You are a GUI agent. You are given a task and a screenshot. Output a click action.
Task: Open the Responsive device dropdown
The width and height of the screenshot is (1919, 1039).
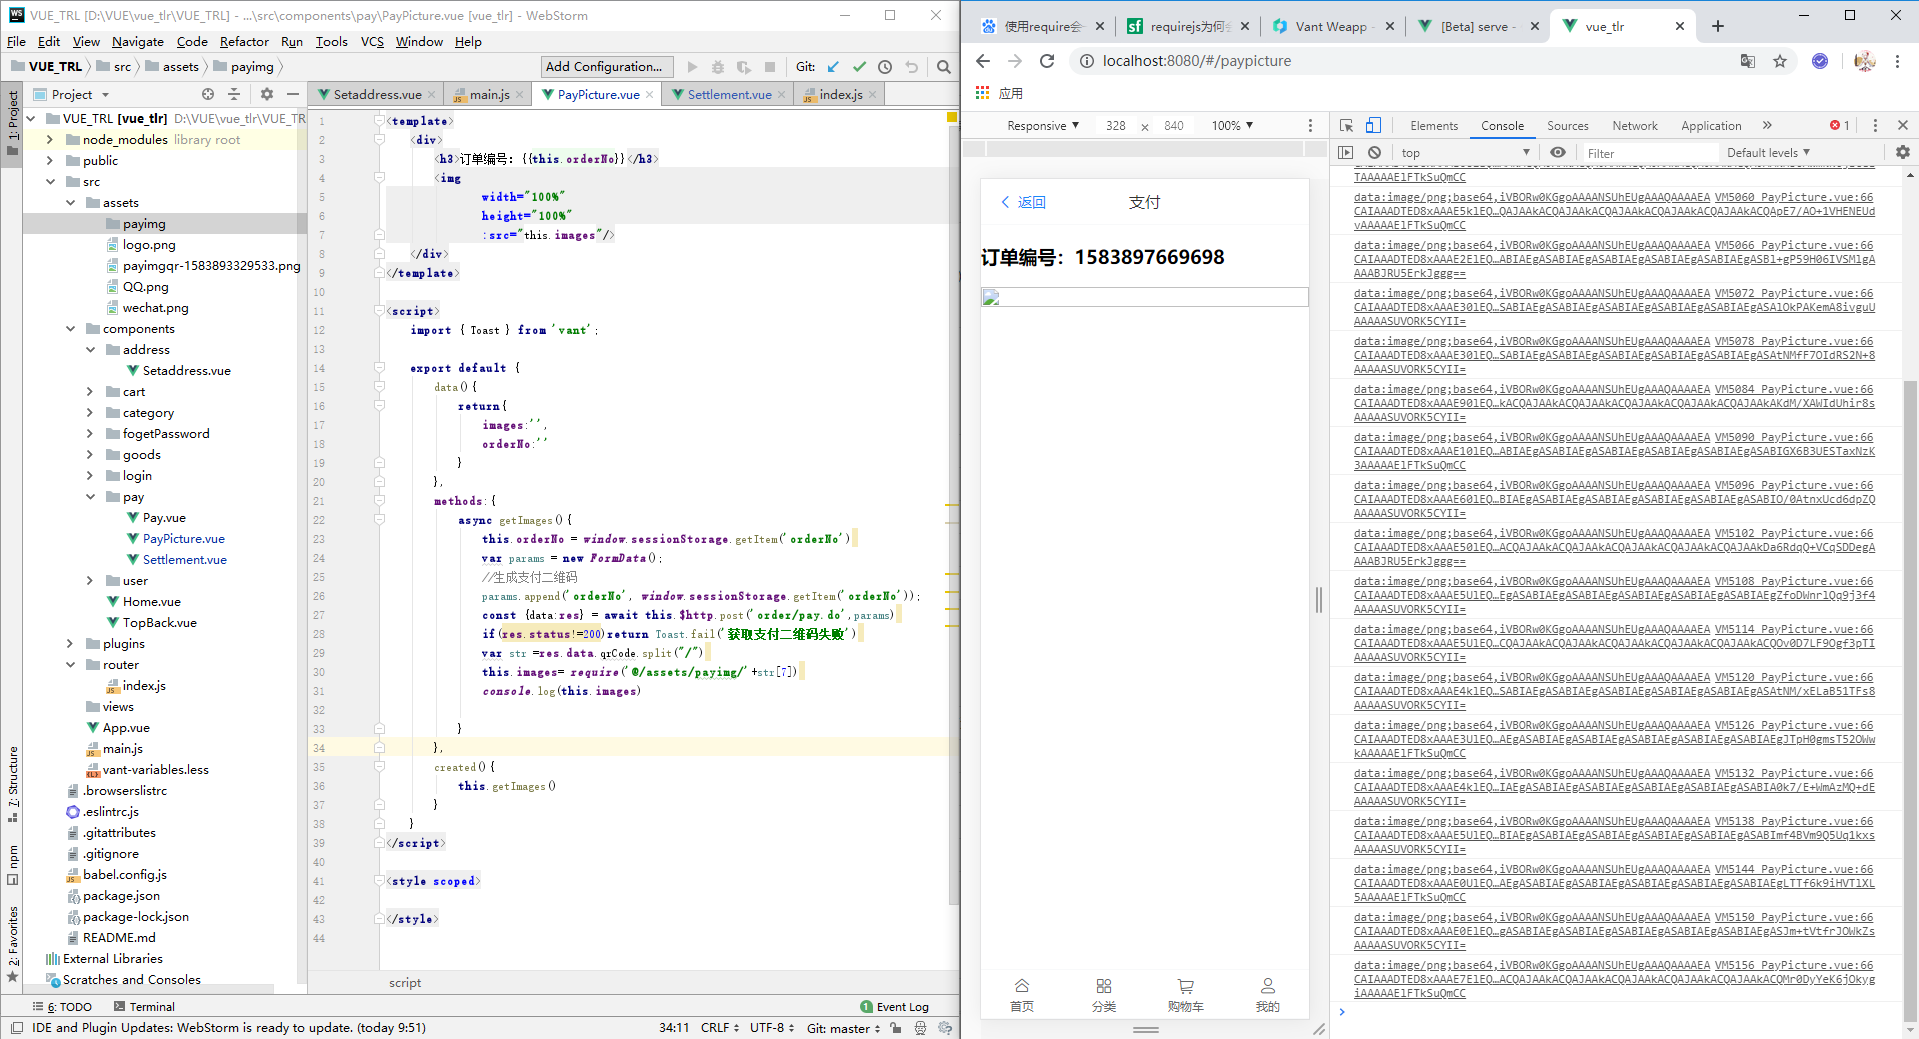(x=1043, y=126)
